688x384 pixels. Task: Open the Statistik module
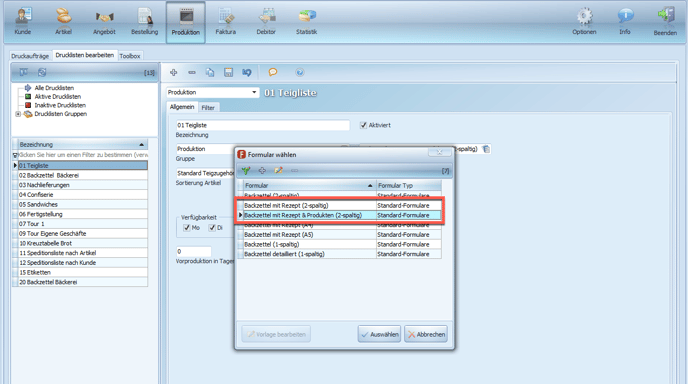point(306,22)
